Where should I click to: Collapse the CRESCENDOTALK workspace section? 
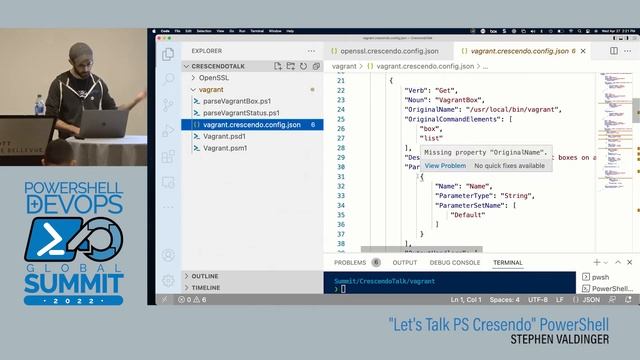218,66
